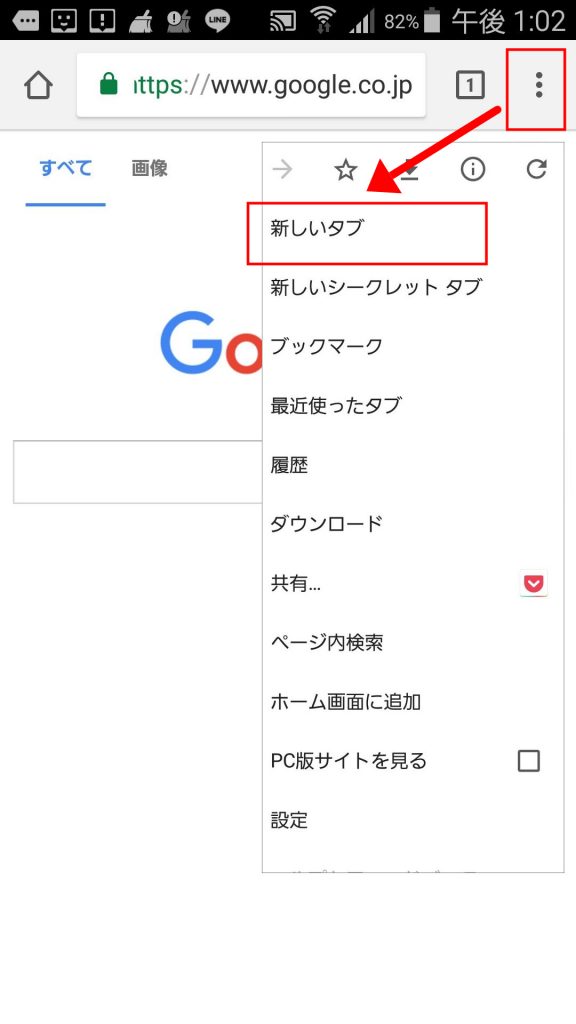Viewport: 576px width, 1024px height.
Task: Open the tab switcher showing 1 tab
Action: (470, 86)
